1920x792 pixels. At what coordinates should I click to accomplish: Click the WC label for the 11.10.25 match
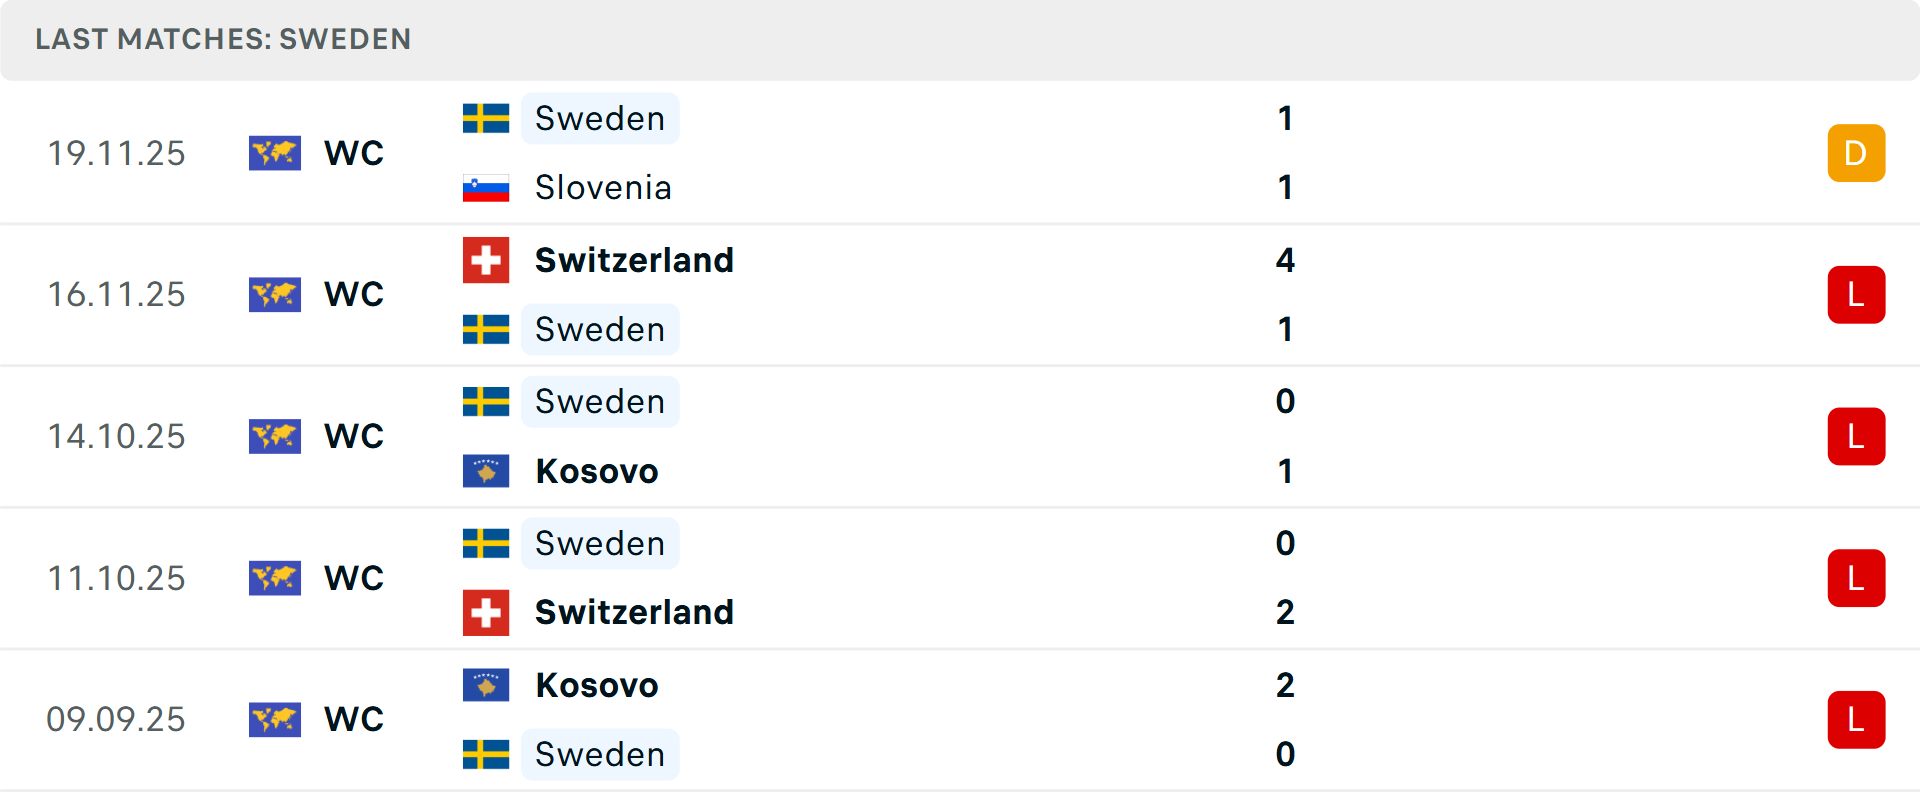click(x=354, y=578)
